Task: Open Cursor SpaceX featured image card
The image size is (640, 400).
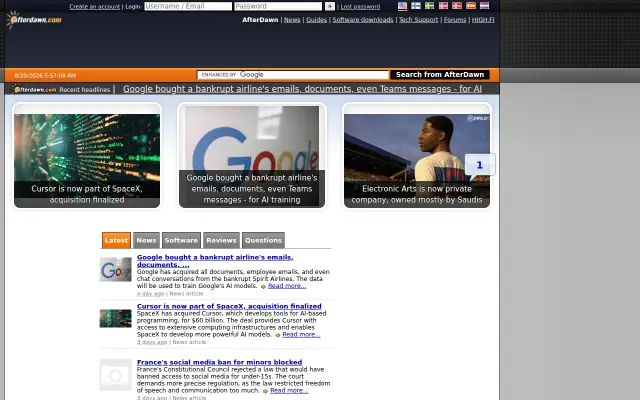Action: (87, 156)
